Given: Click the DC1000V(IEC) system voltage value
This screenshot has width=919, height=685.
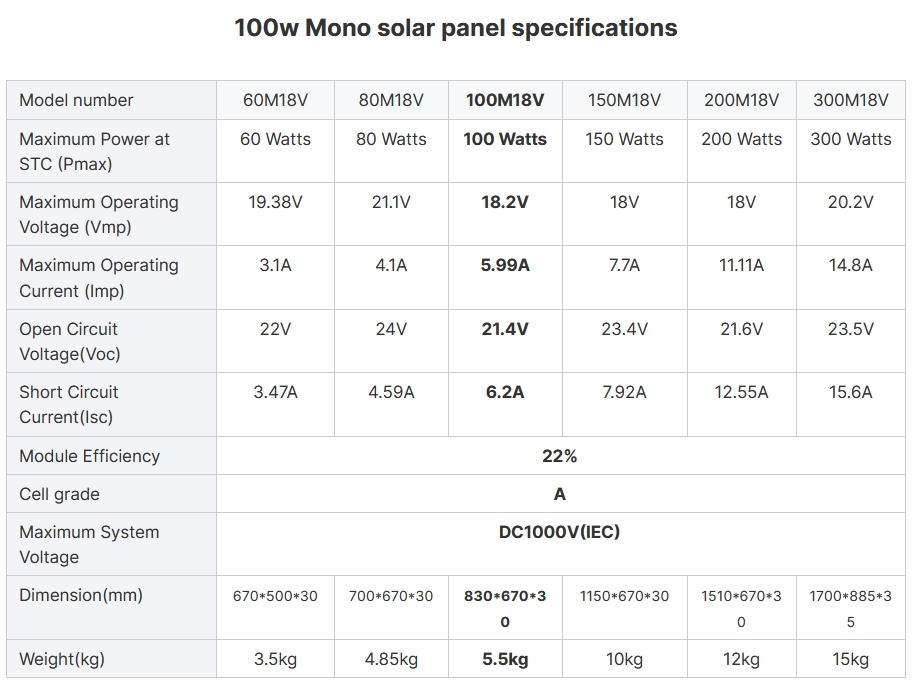Looking at the screenshot, I should (x=559, y=532).
